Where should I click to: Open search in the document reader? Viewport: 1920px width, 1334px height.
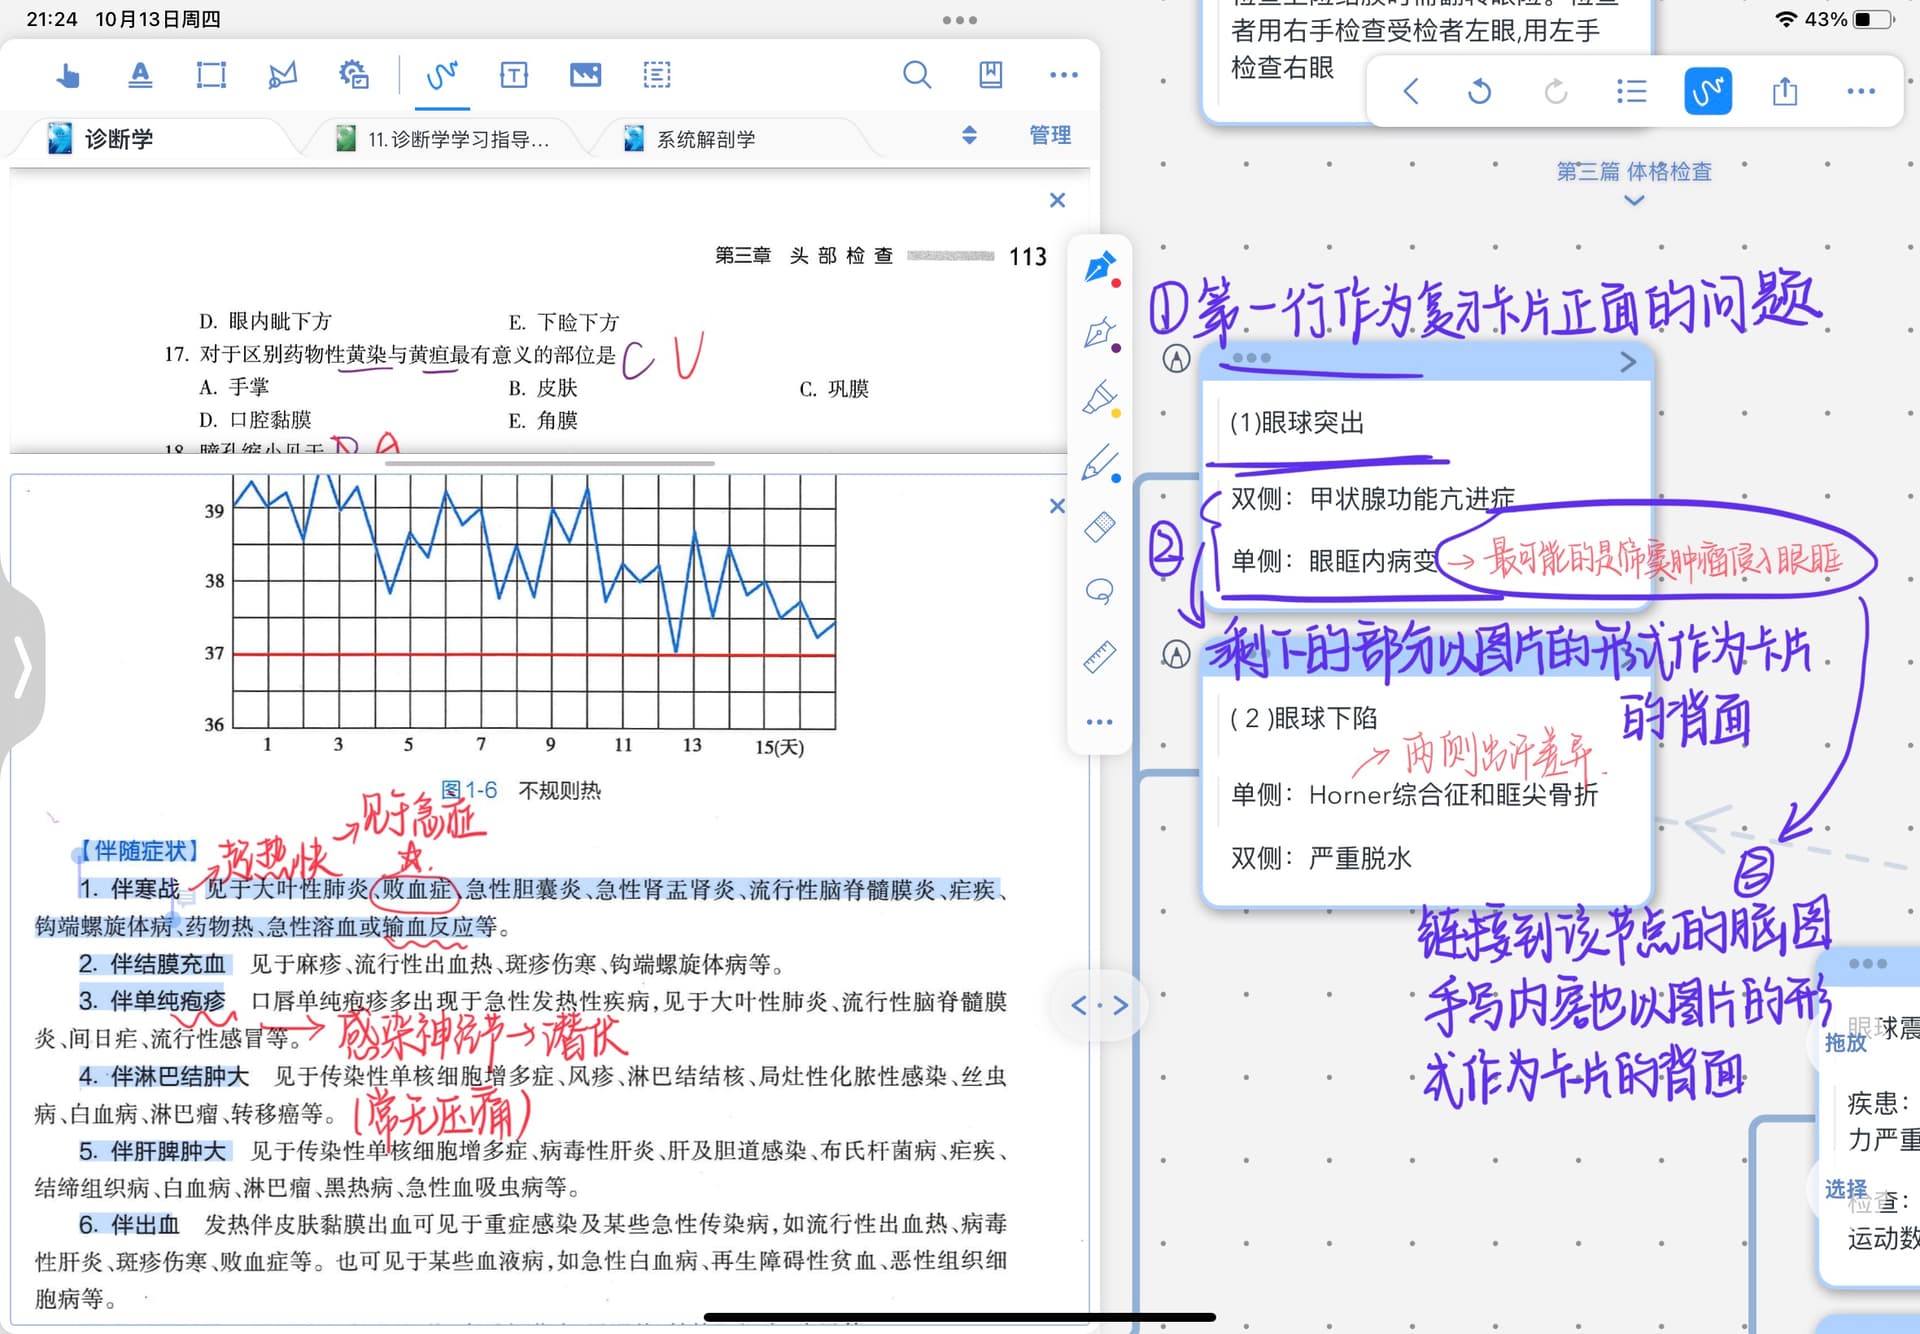pyautogui.click(x=917, y=75)
